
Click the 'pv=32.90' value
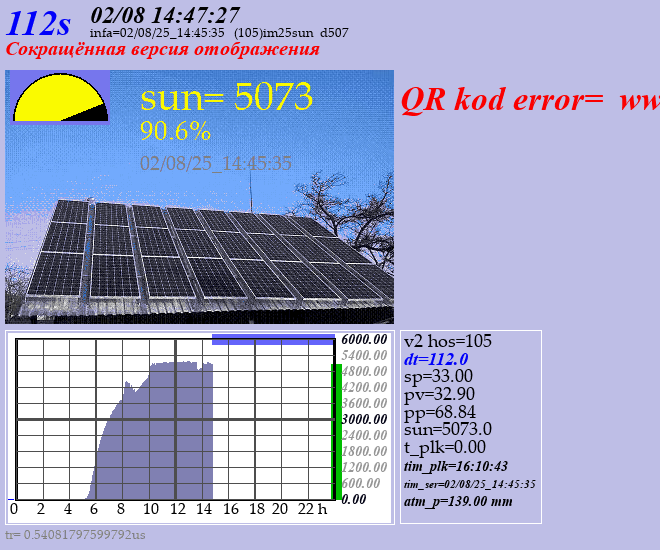(439, 394)
